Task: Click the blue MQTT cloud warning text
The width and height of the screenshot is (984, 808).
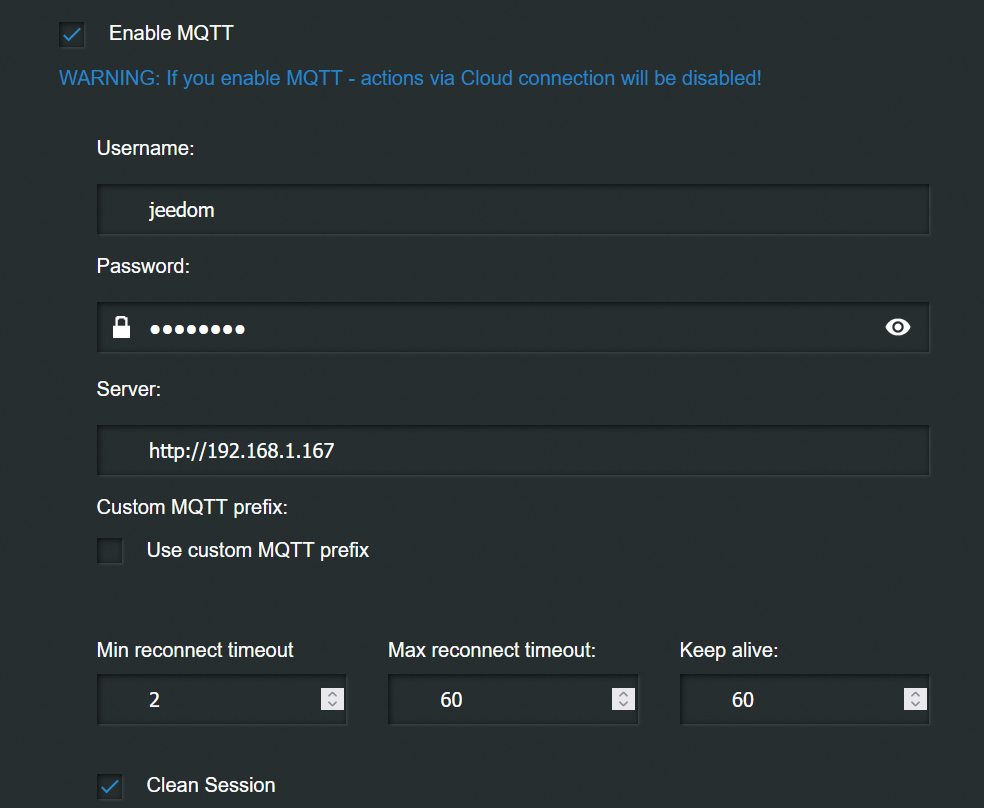Action: tap(410, 78)
